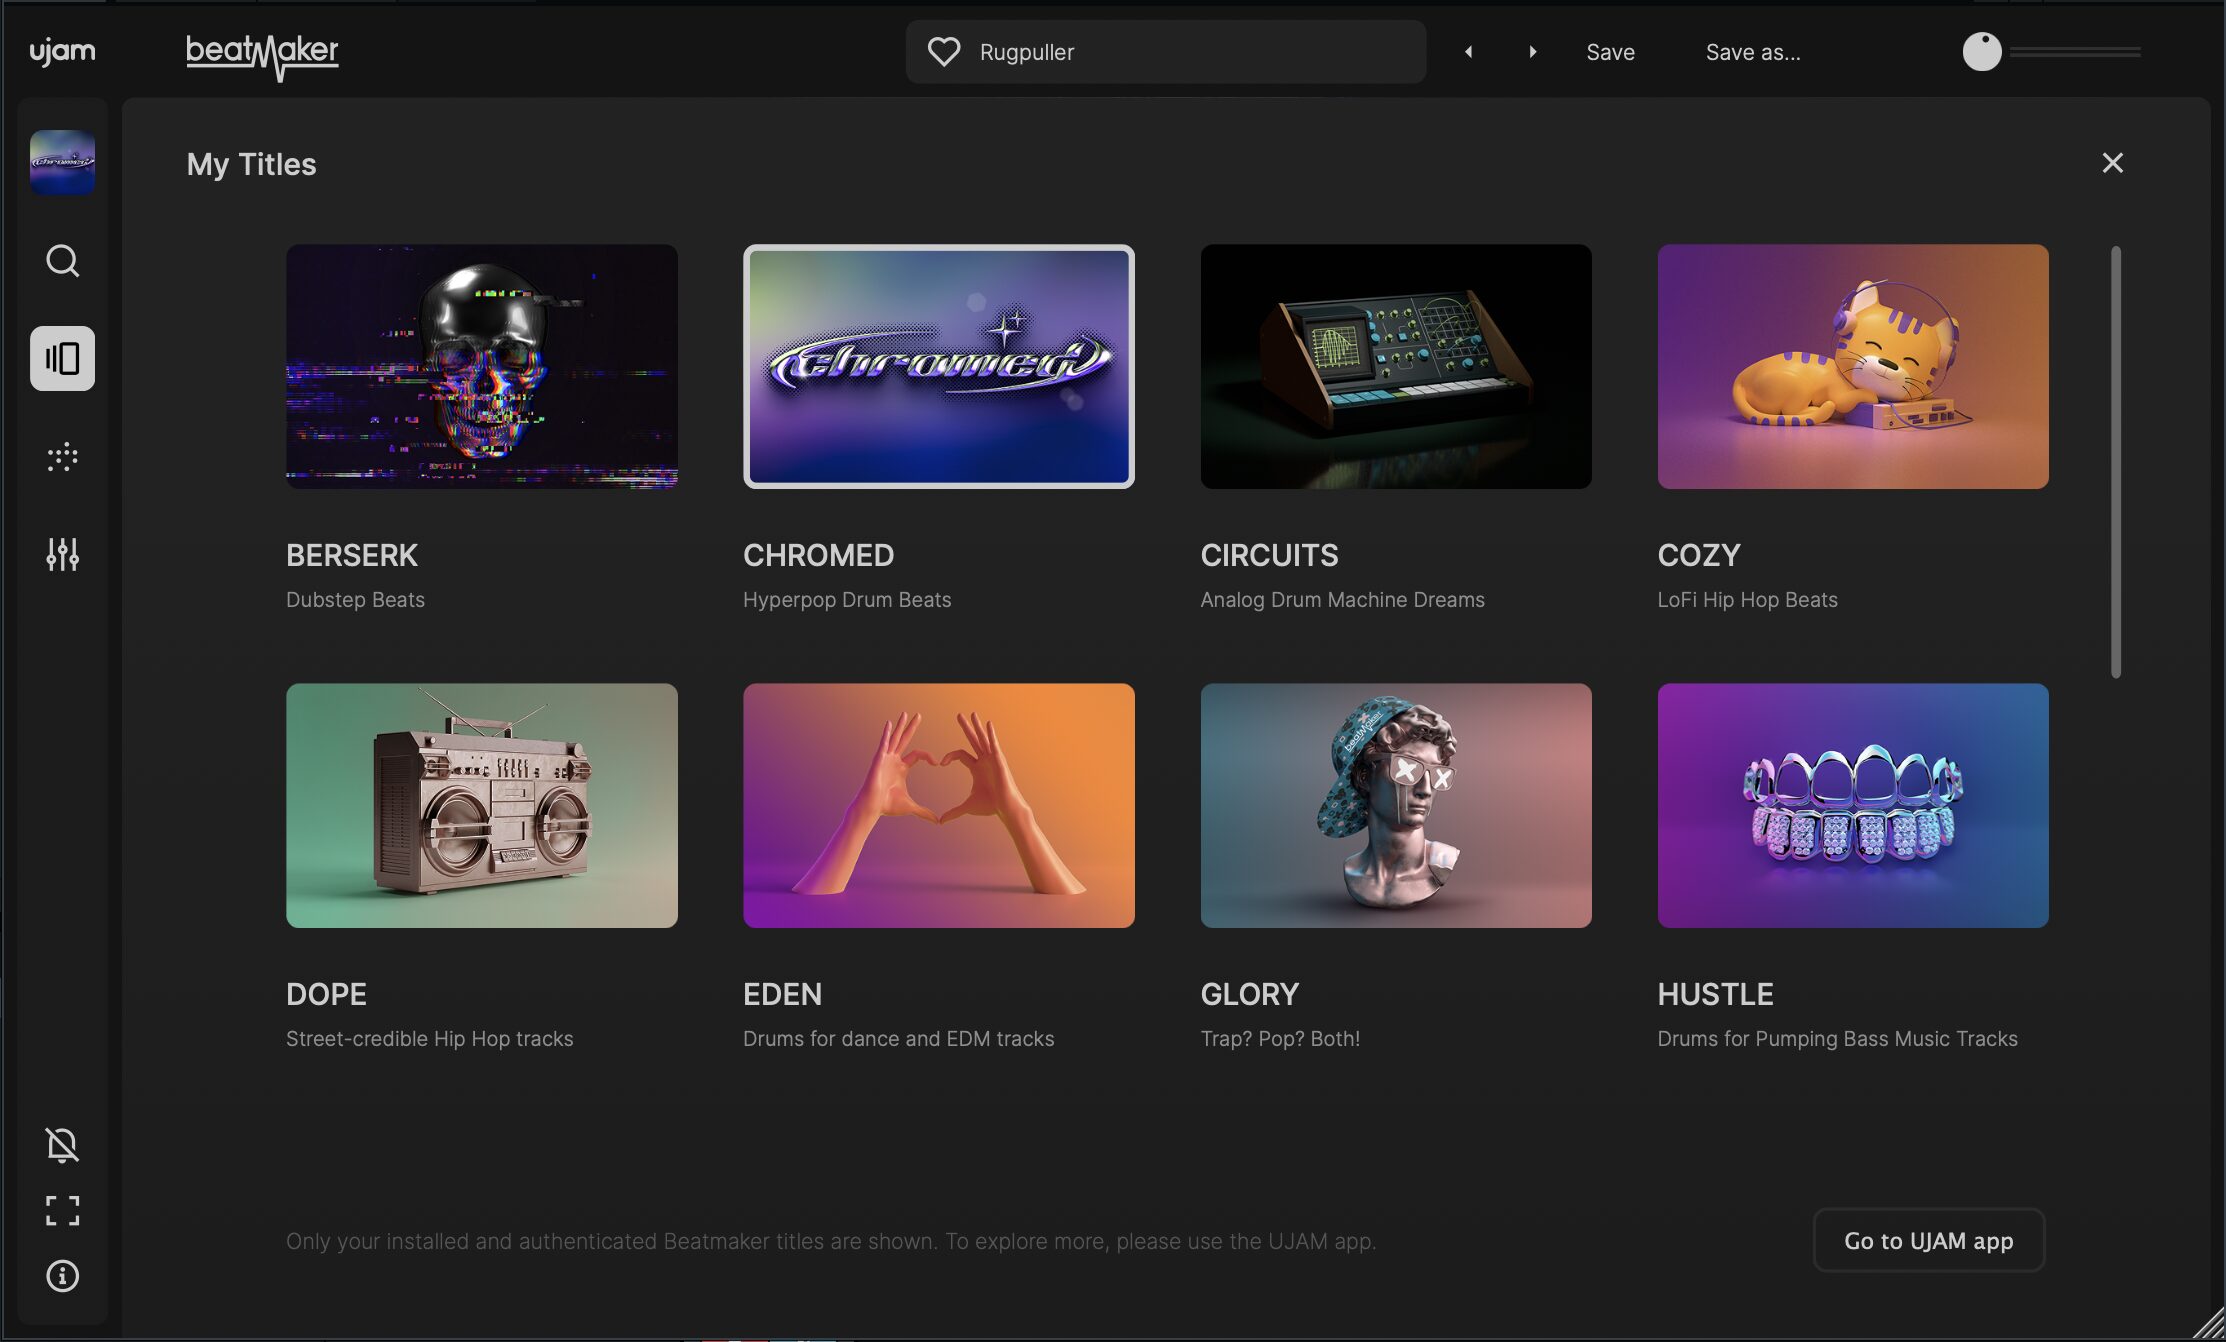This screenshot has height=1342, width=2226.
Task: Click 'Dubstep Beats' description
Action: pyautogui.click(x=355, y=600)
